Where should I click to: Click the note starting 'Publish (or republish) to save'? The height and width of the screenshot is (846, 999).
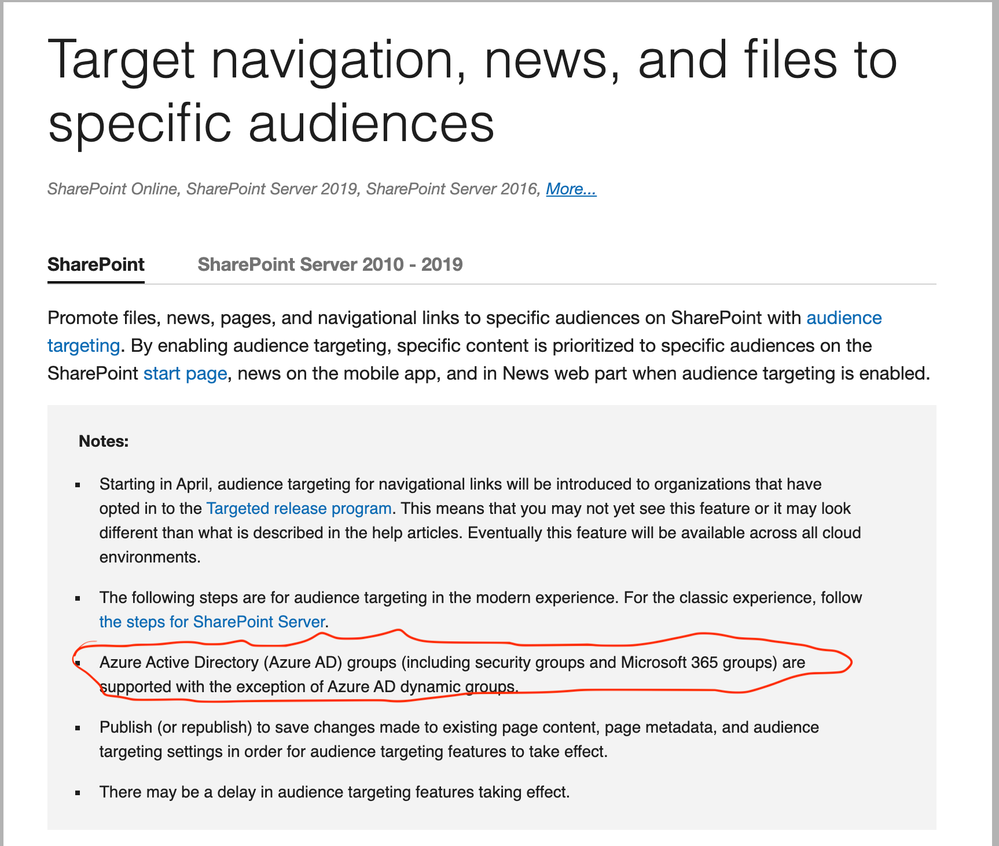click(x=459, y=740)
